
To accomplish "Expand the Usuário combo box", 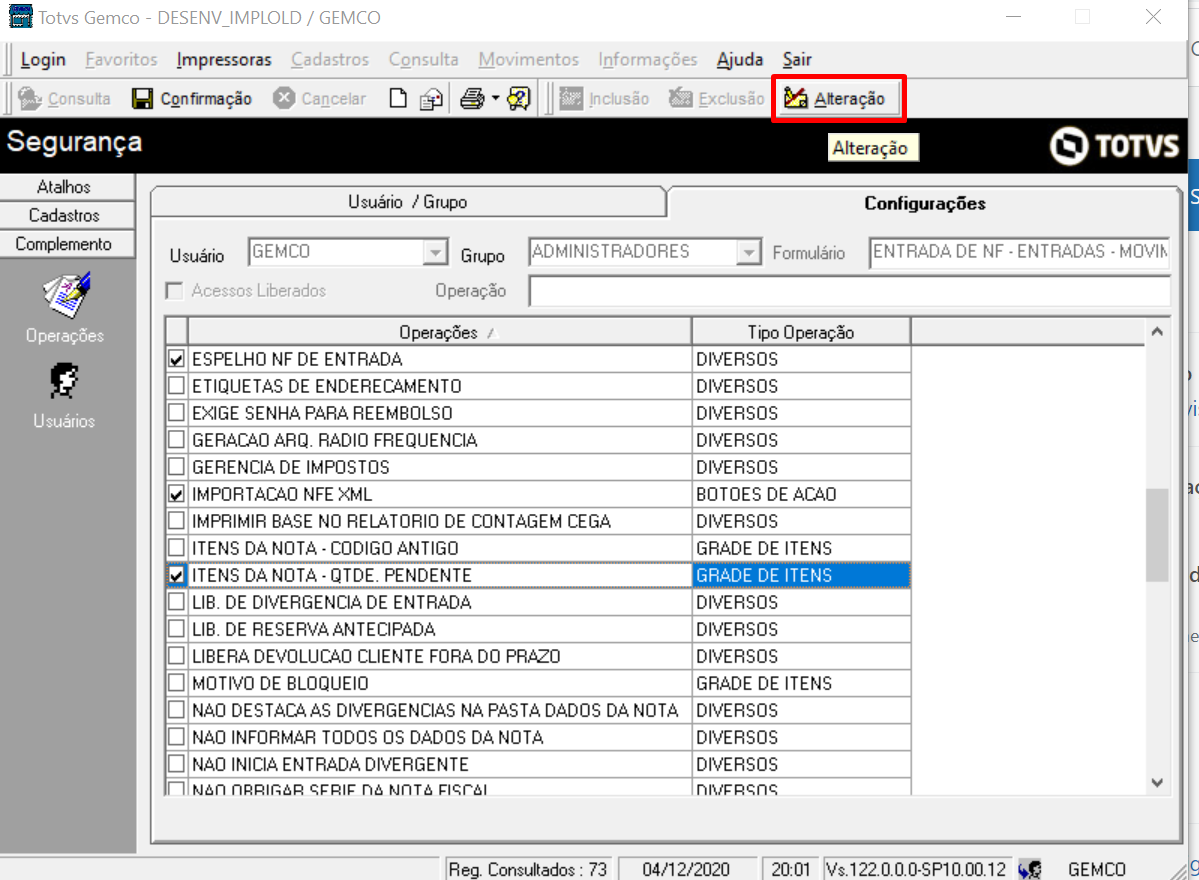I will coord(436,252).
